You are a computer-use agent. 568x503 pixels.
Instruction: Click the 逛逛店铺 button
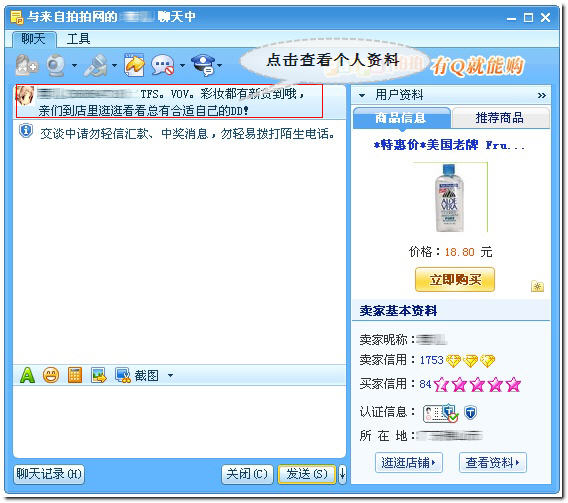click(409, 462)
